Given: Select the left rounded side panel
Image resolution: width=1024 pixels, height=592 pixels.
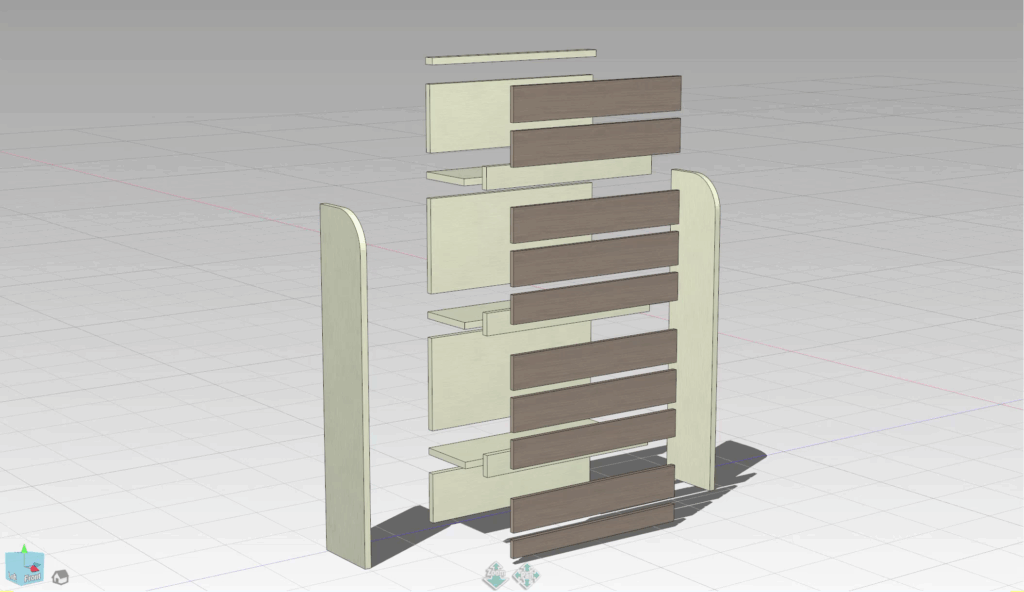Looking at the screenshot, I should coord(342,380).
